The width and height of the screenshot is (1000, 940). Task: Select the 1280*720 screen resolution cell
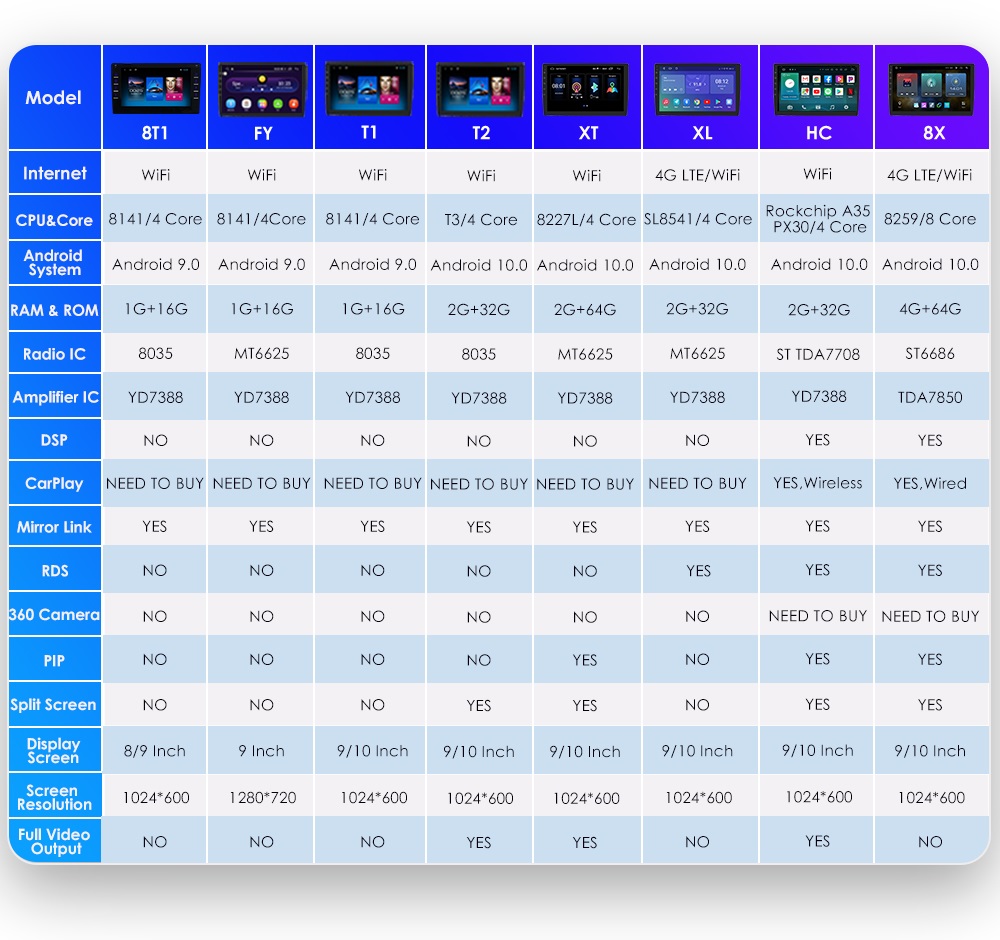tap(262, 798)
